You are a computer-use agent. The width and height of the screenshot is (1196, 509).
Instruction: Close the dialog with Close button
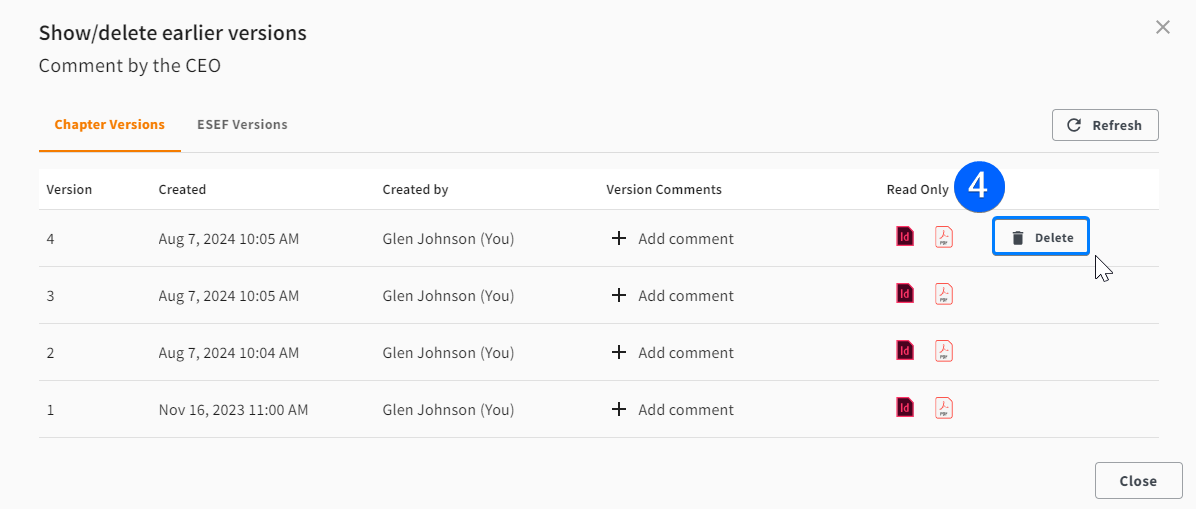pos(1138,481)
